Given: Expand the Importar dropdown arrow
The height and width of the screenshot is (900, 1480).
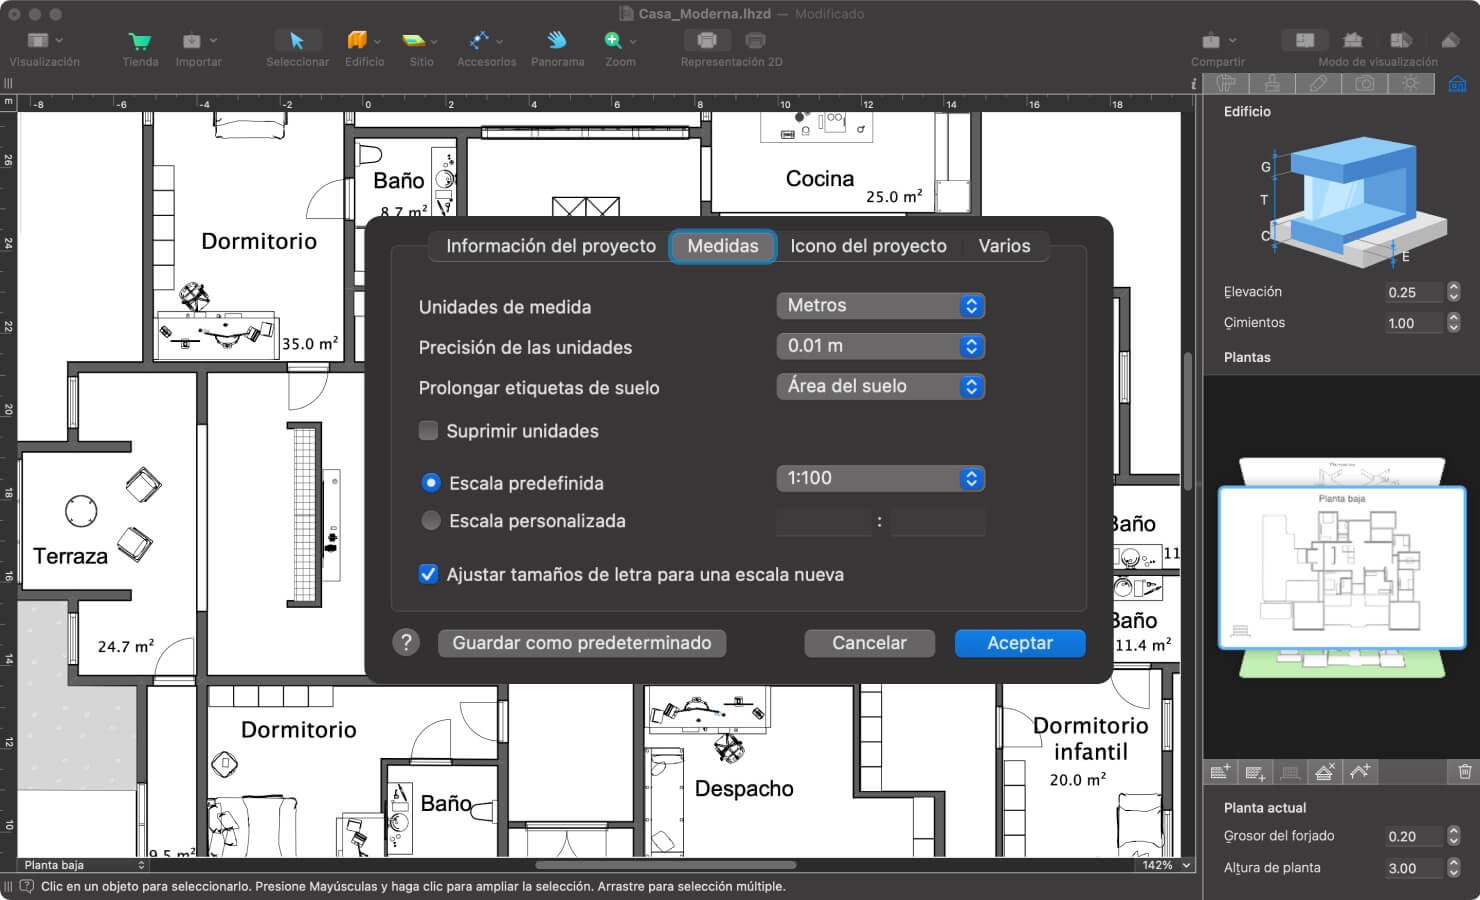Looking at the screenshot, I should click(213, 41).
